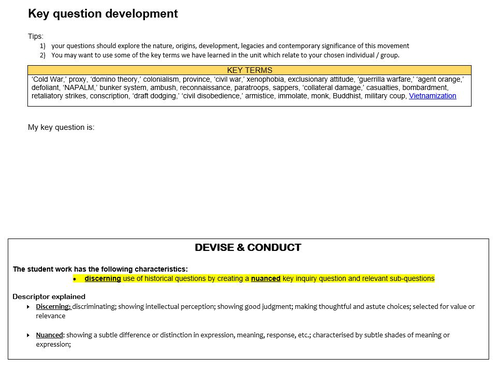This screenshot has width=500, height=372.
Task: Click the word 'NAPALM' in key terms
Action: (x=79, y=88)
